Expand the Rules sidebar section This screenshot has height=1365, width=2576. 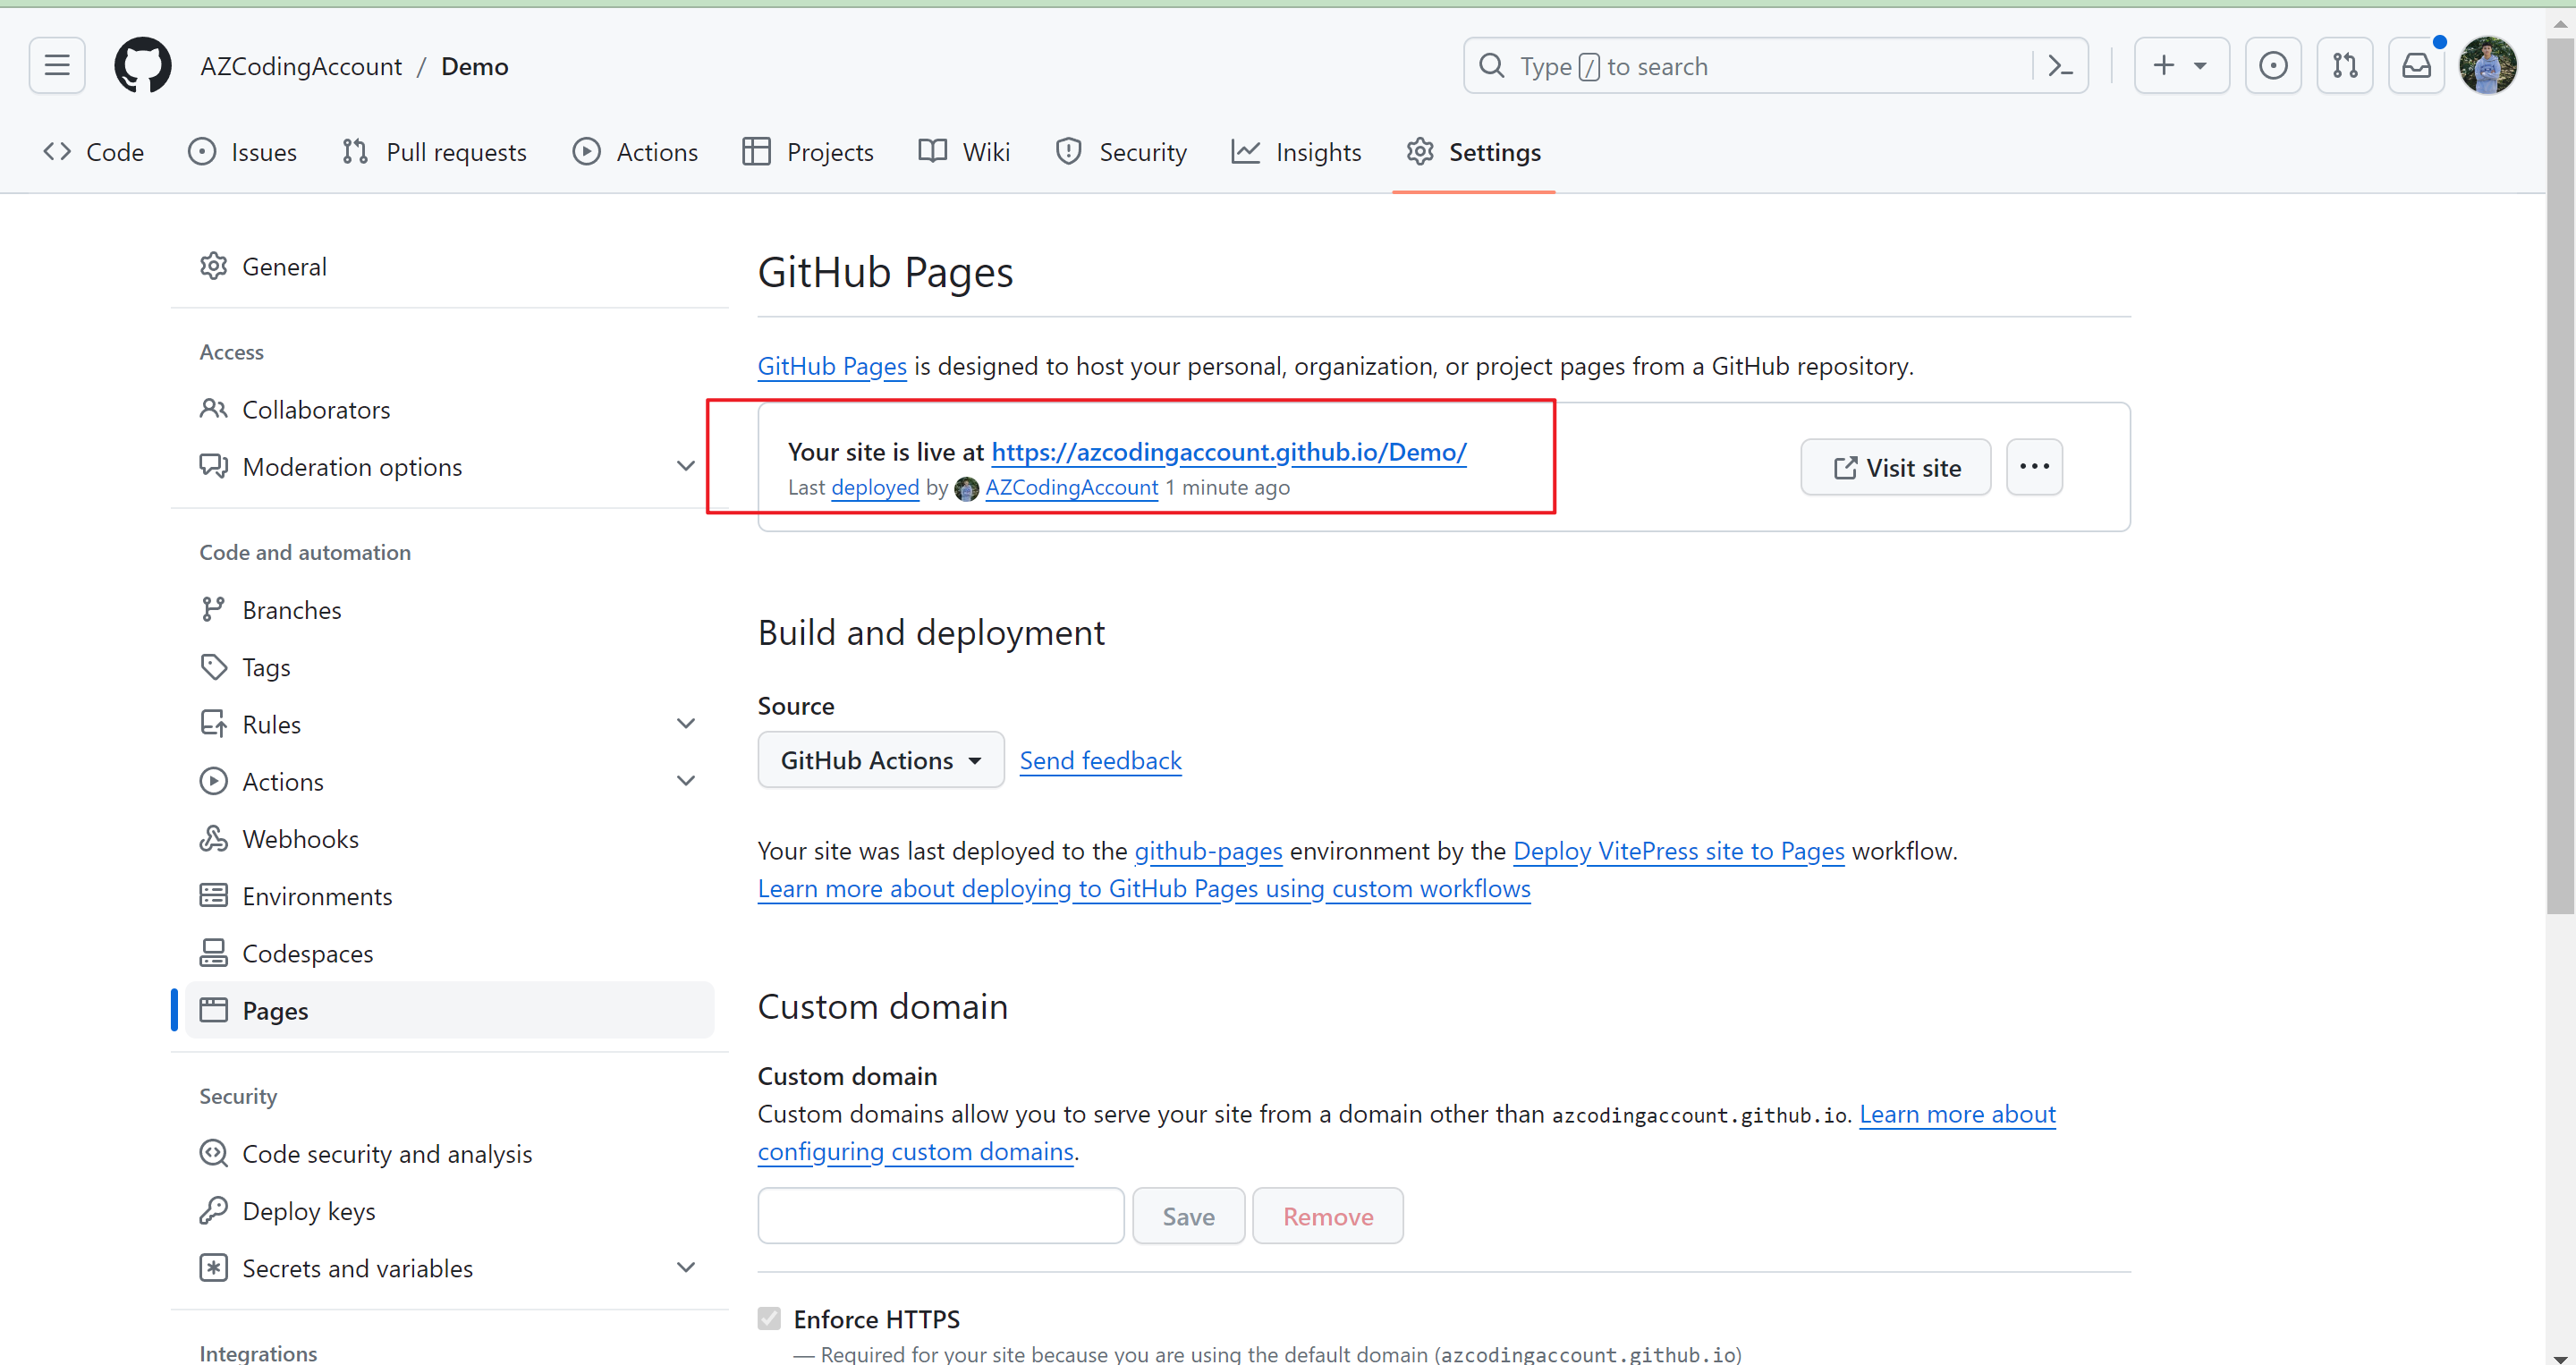[685, 723]
